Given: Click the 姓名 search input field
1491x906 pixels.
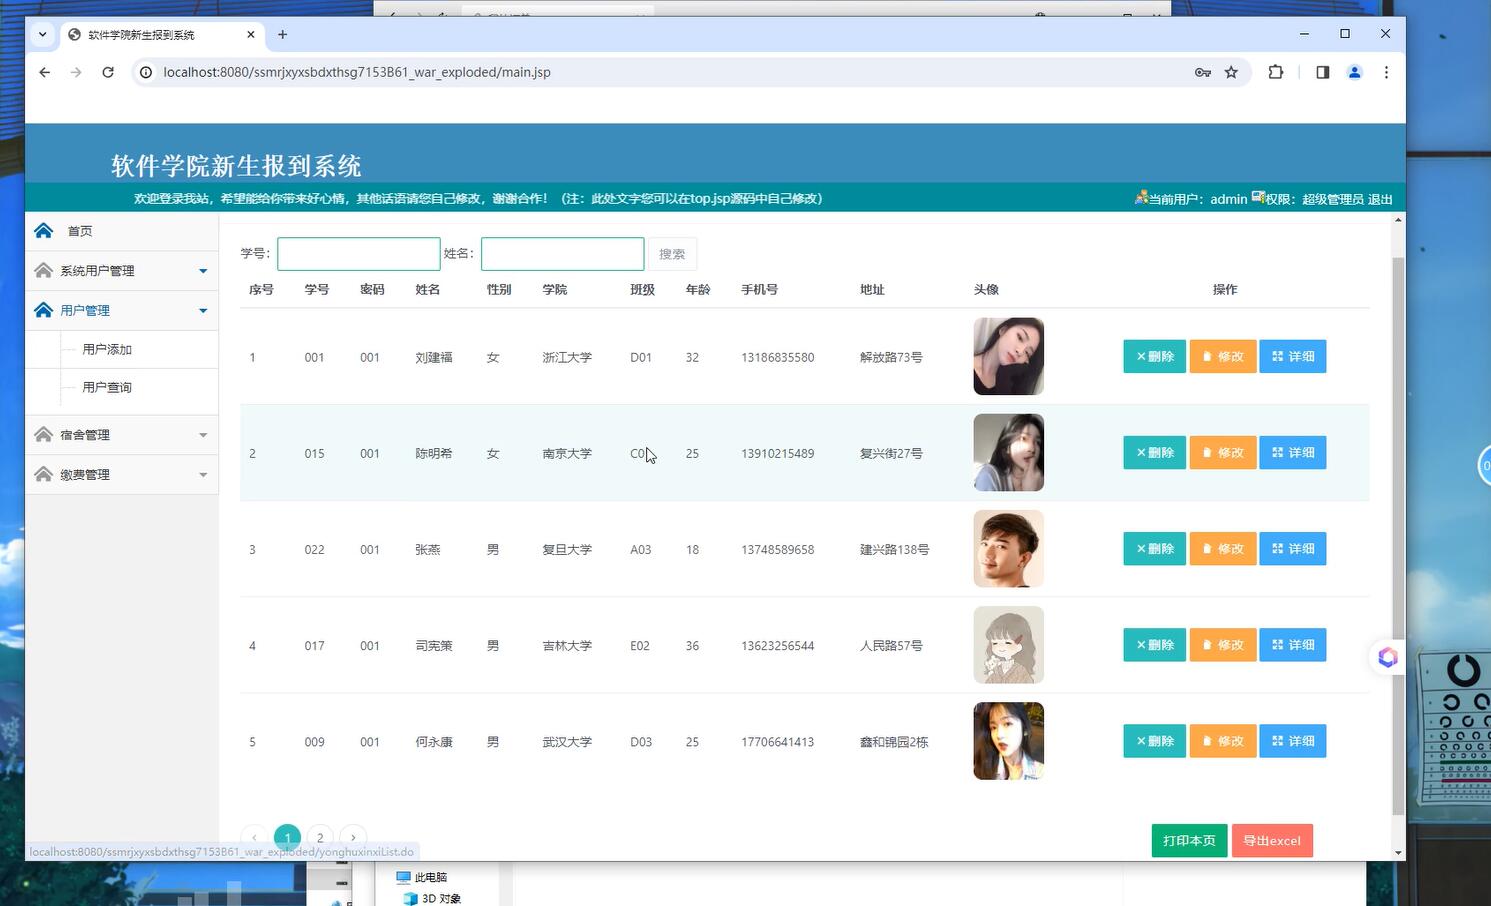Looking at the screenshot, I should coord(561,253).
